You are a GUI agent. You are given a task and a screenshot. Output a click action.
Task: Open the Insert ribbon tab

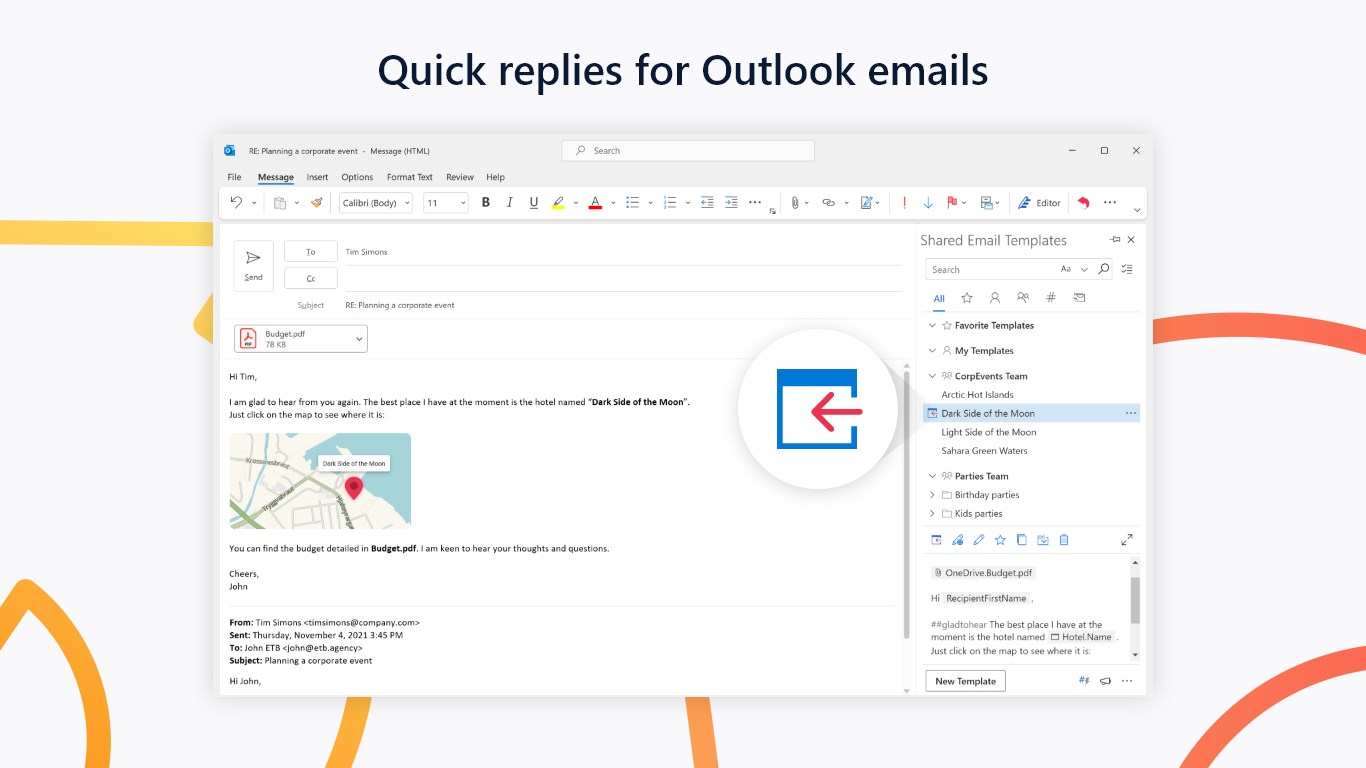click(317, 177)
